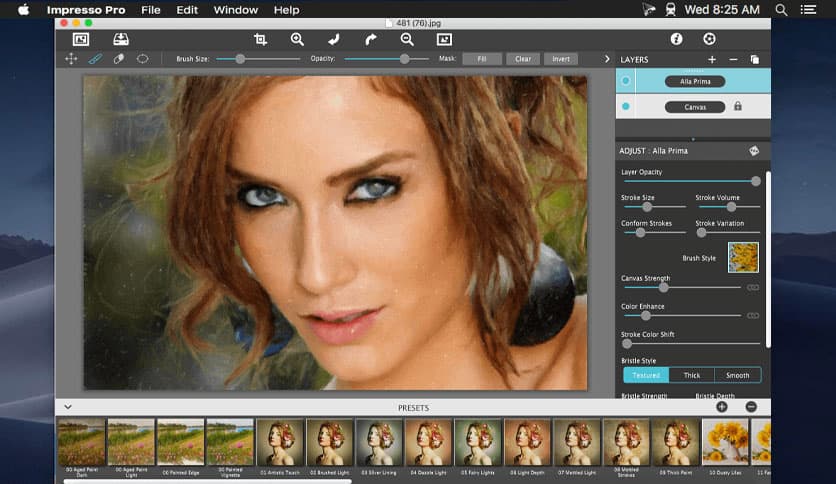The width and height of the screenshot is (836, 484).
Task: Remove preset with minus button
Action: point(751,407)
